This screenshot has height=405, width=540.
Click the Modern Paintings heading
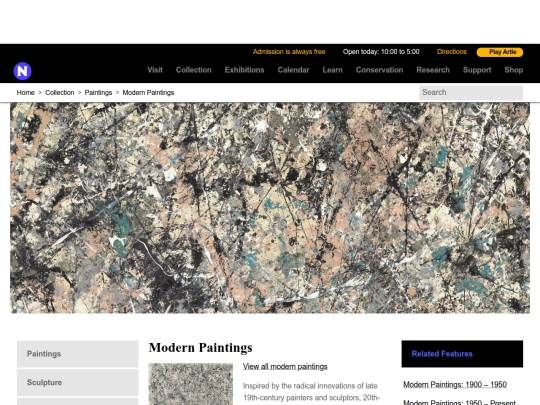200,347
